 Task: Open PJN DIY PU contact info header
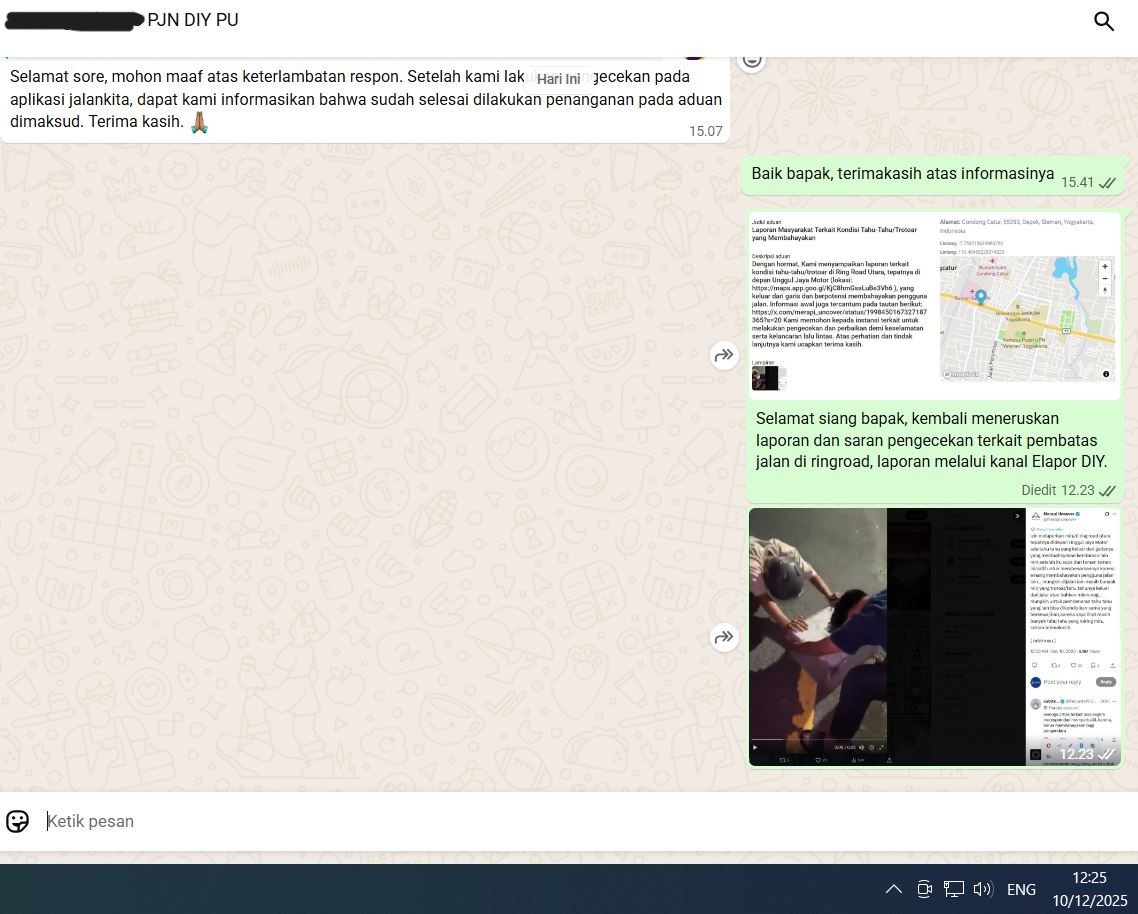(192, 20)
